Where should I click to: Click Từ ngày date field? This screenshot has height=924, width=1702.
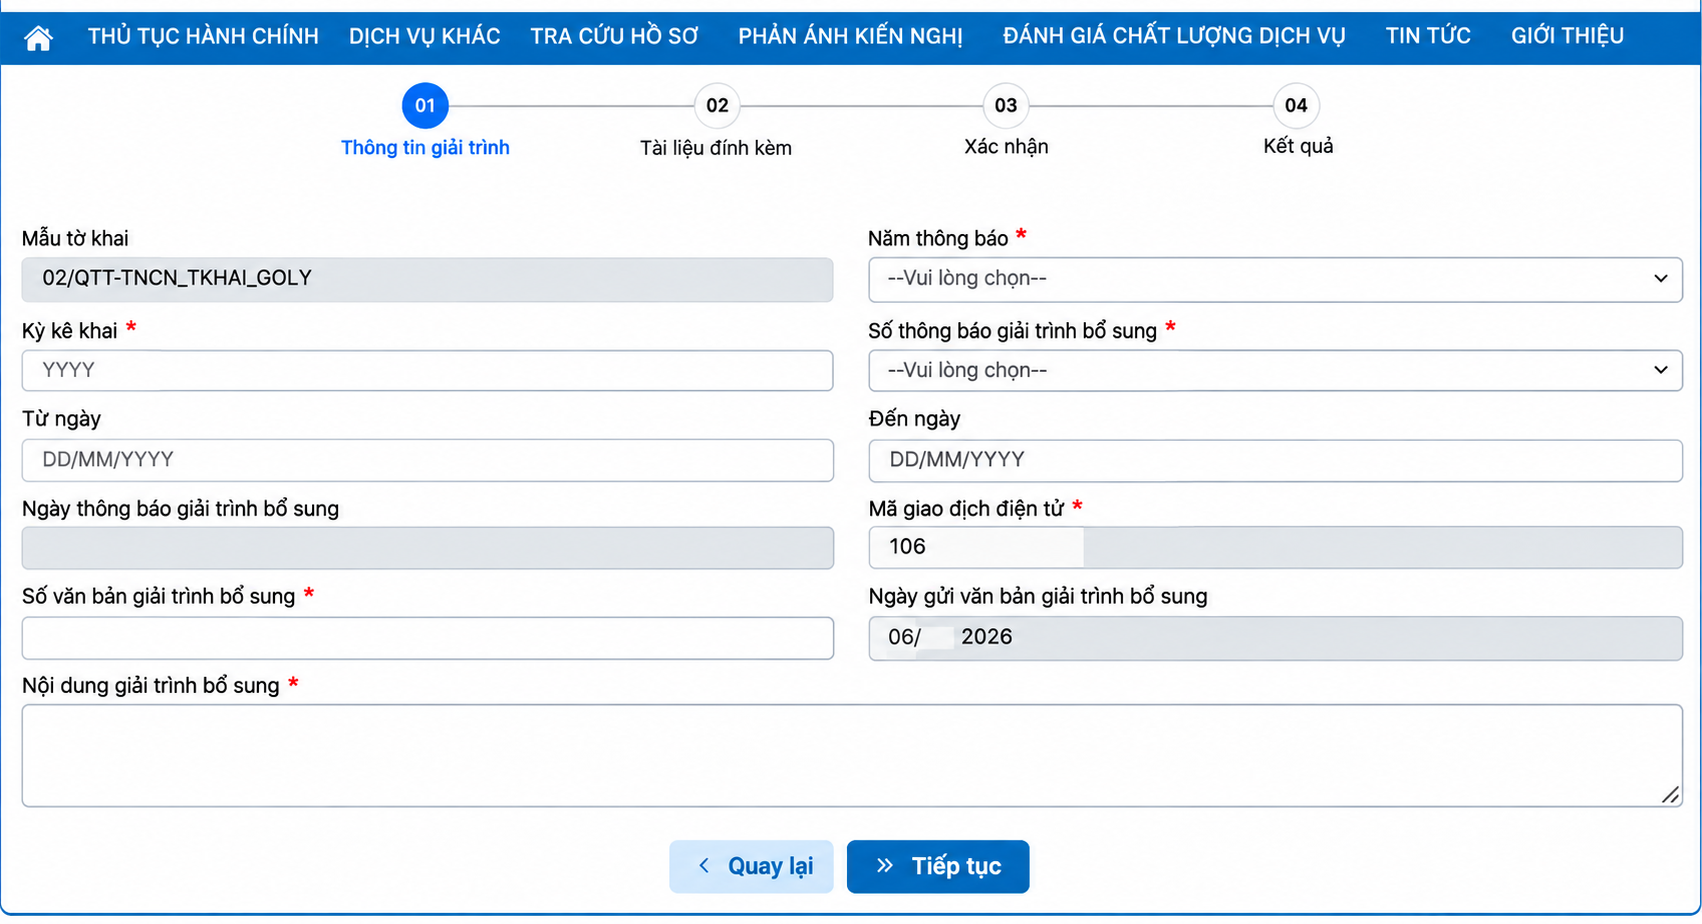(x=427, y=460)
